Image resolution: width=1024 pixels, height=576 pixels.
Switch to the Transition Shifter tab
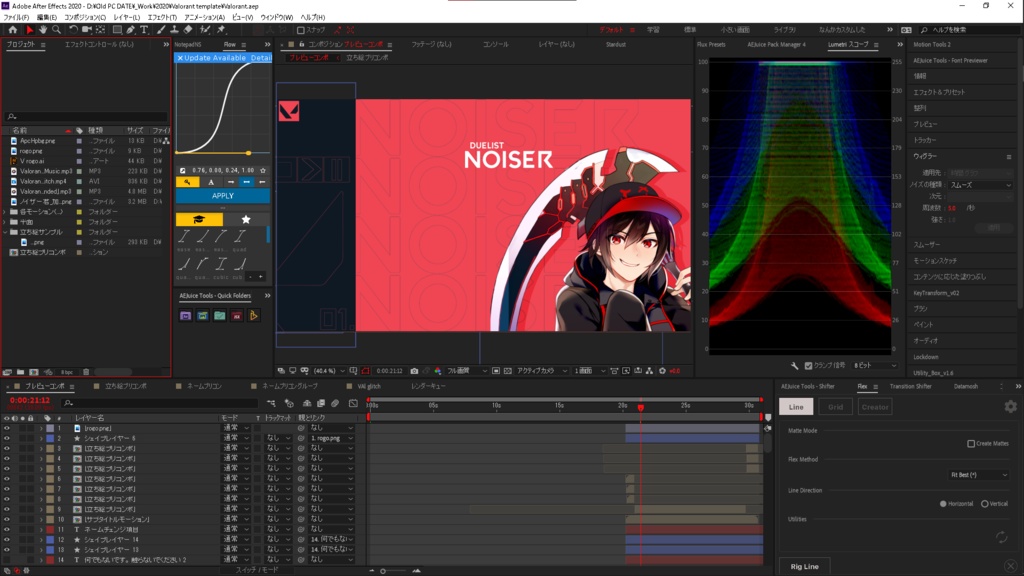click(910, 387)
